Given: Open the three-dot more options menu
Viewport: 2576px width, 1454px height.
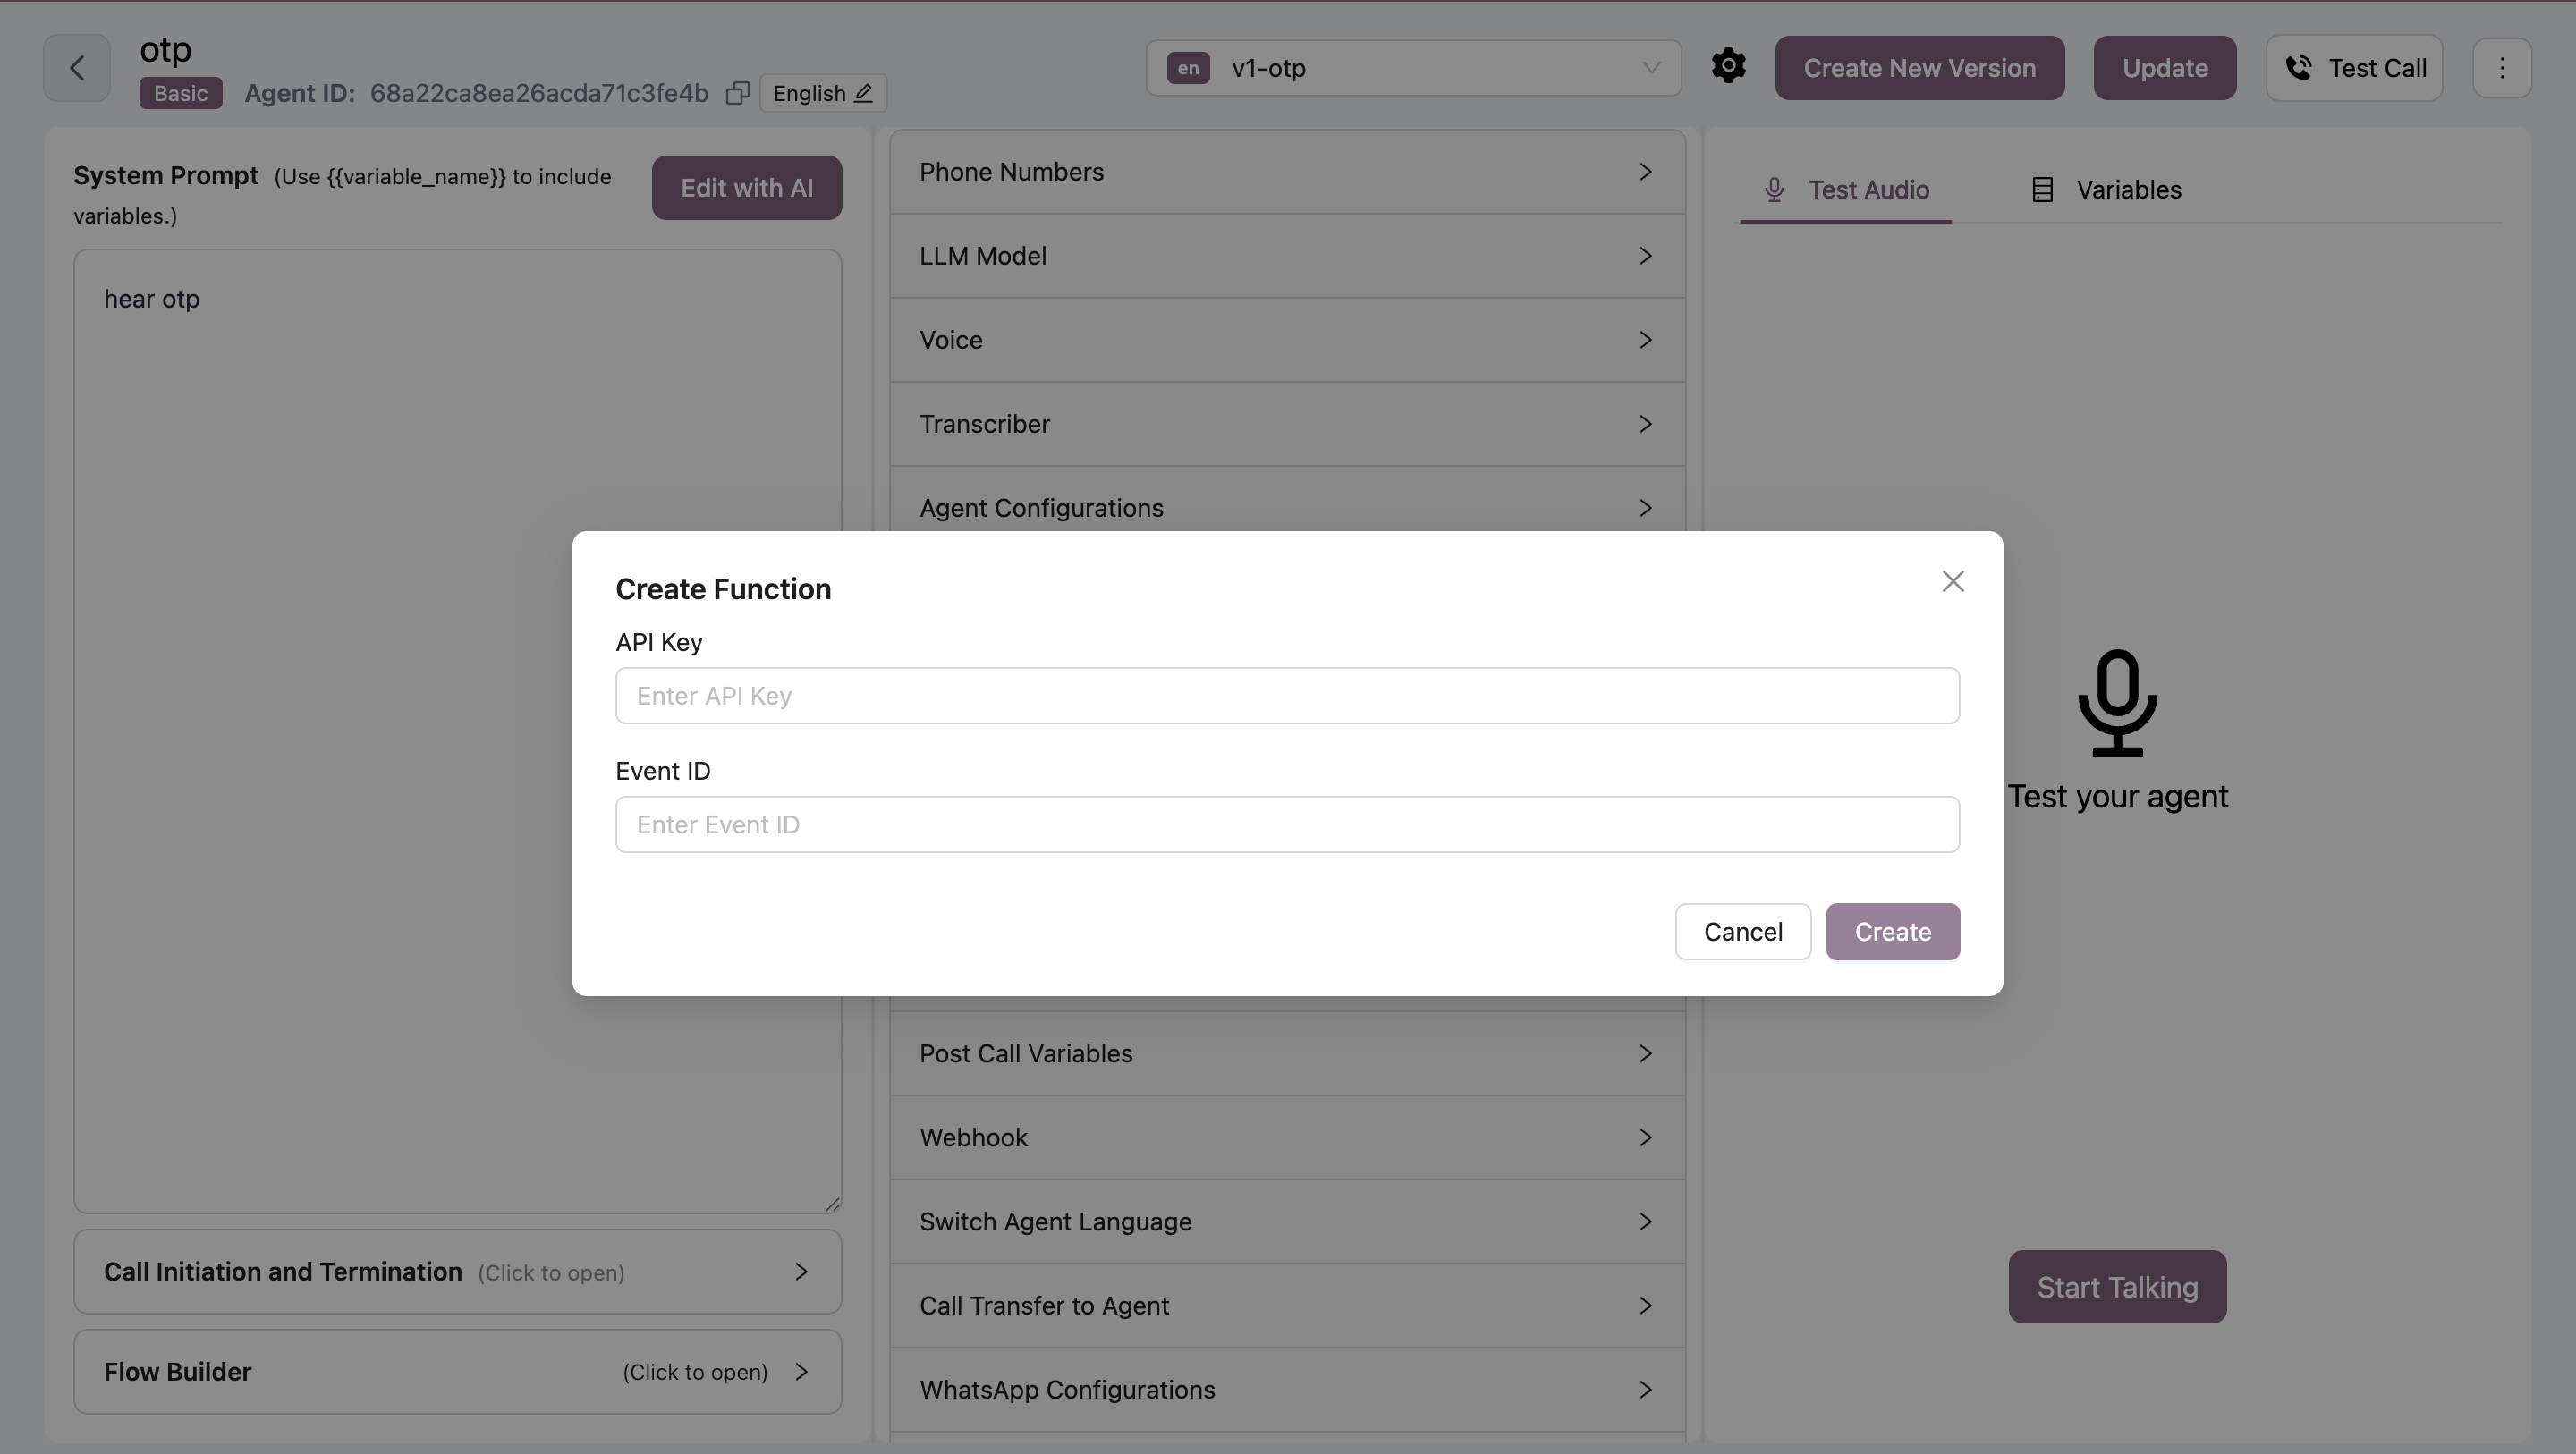Looking at the screenshot, I should [2502, 68].
